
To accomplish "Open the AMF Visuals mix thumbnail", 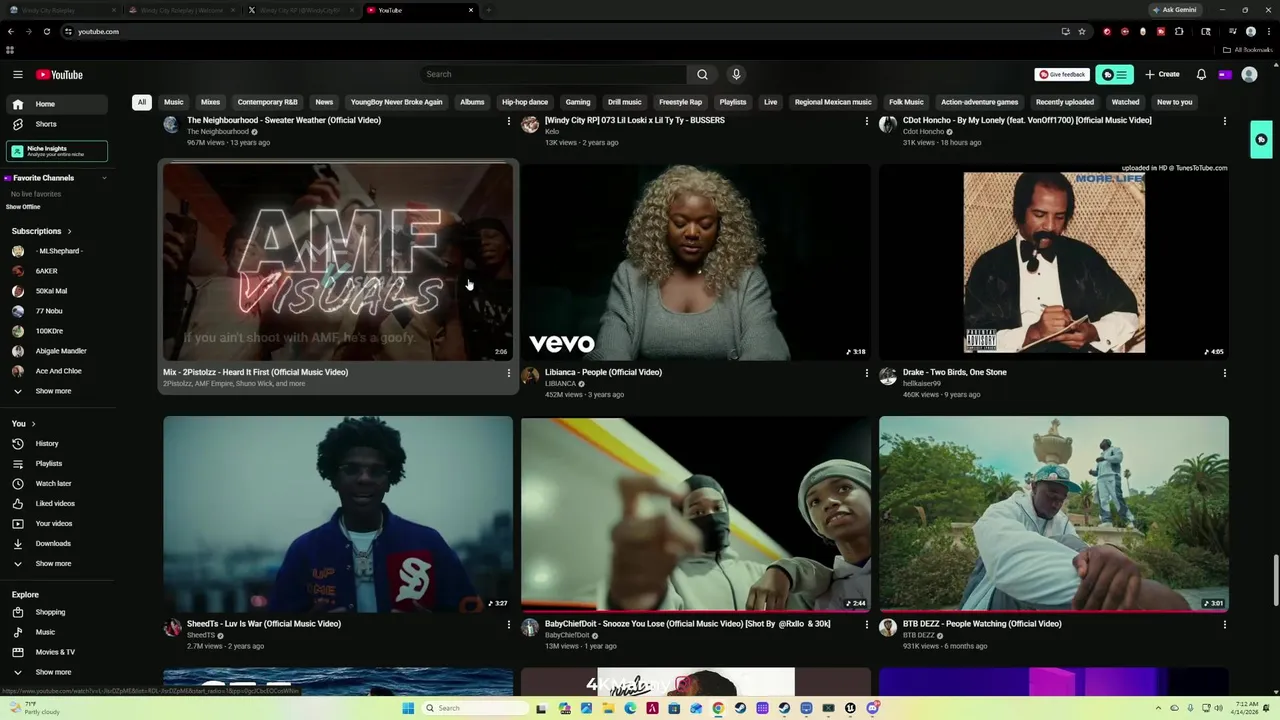I will 338,262.
